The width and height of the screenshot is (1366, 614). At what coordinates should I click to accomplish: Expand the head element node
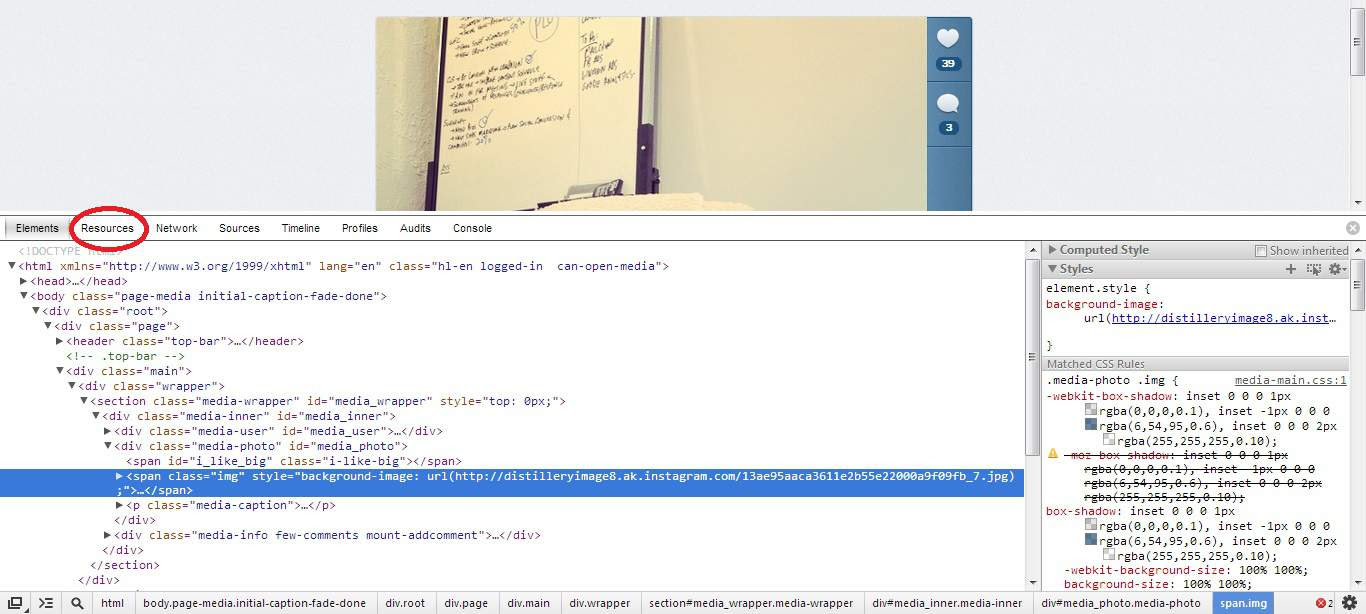point(24,281)
